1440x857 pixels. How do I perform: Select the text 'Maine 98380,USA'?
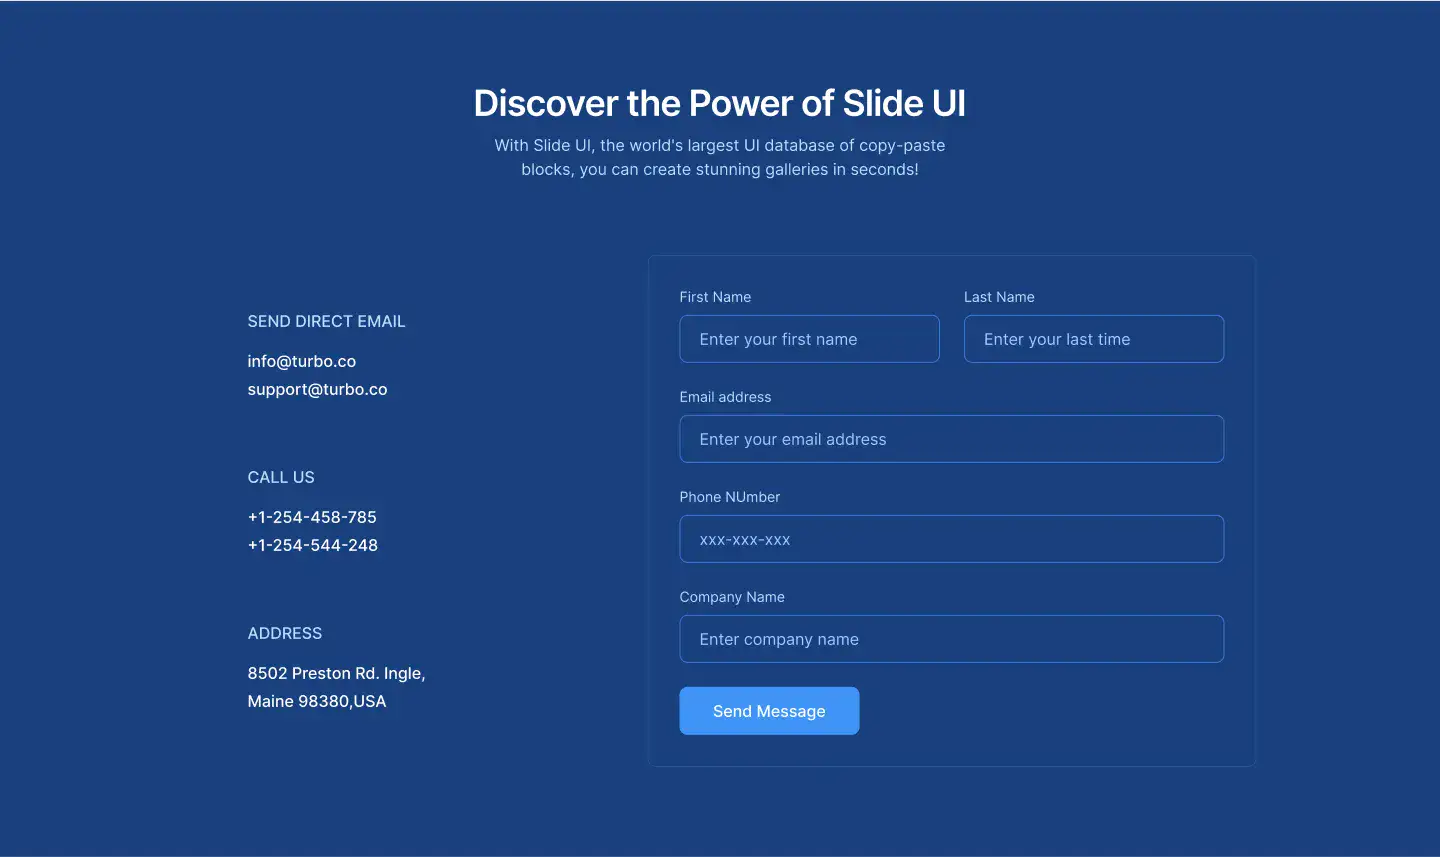[x=317, y=701]
